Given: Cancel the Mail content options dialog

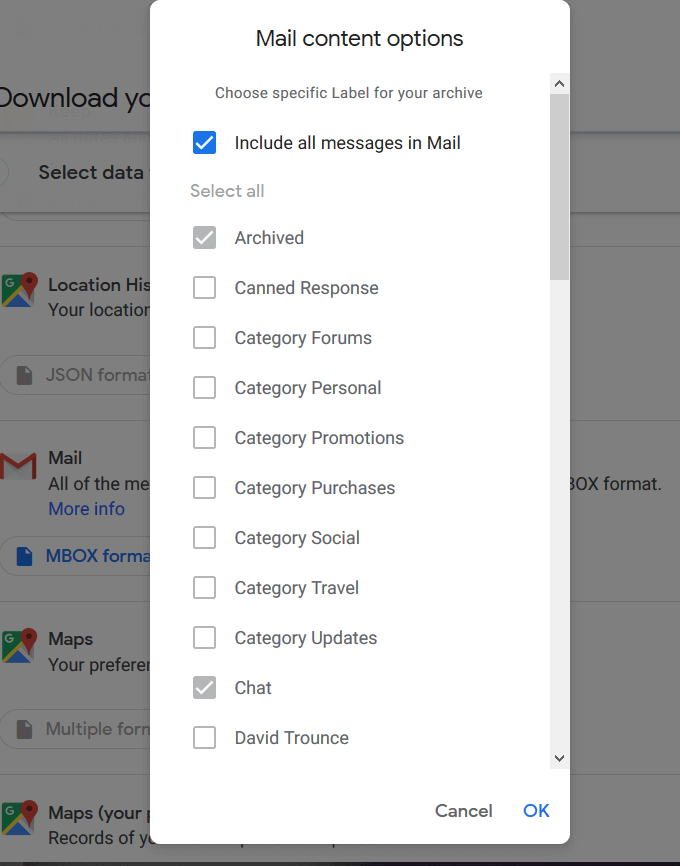Looking at the screenshot, I should [x=463, y=811].
